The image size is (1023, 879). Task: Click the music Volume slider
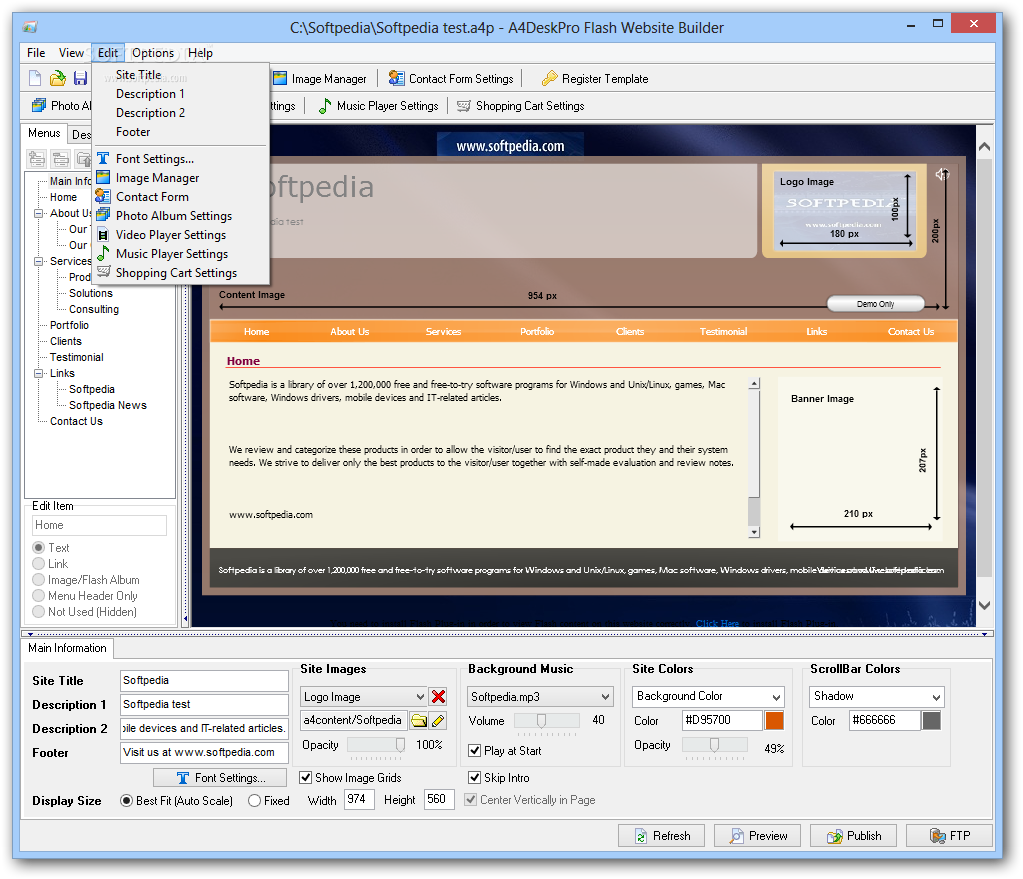tap(546, 721)
